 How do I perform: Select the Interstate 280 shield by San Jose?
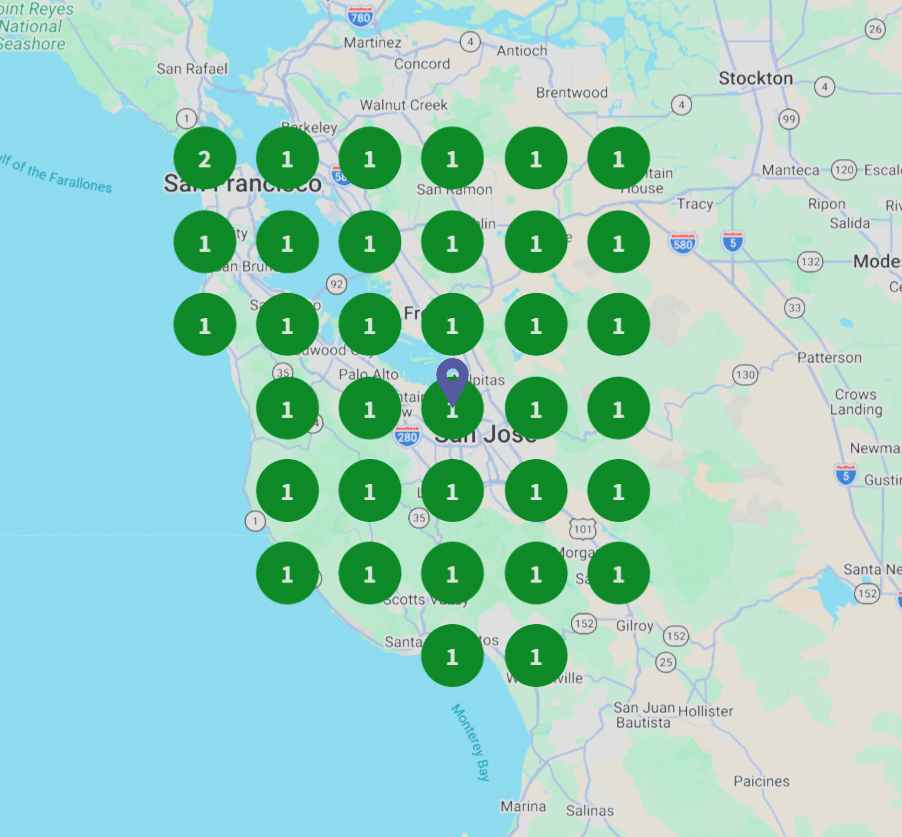(407, 435)
